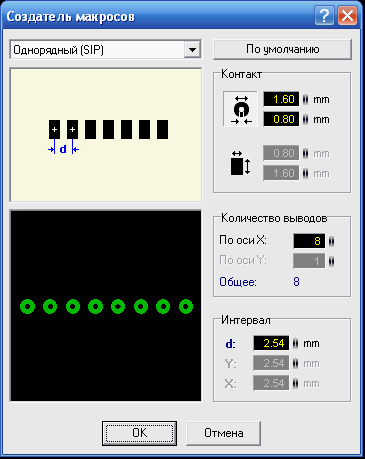Select the rectangular SMD pad icon
The width and height of the screenshot is (365, 459).
point(240,163)
